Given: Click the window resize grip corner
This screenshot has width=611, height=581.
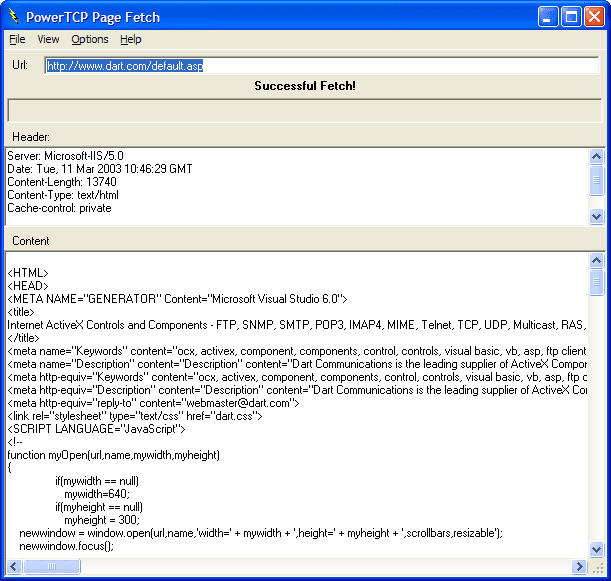Looking at the screenshot, I should coord(597,568).
